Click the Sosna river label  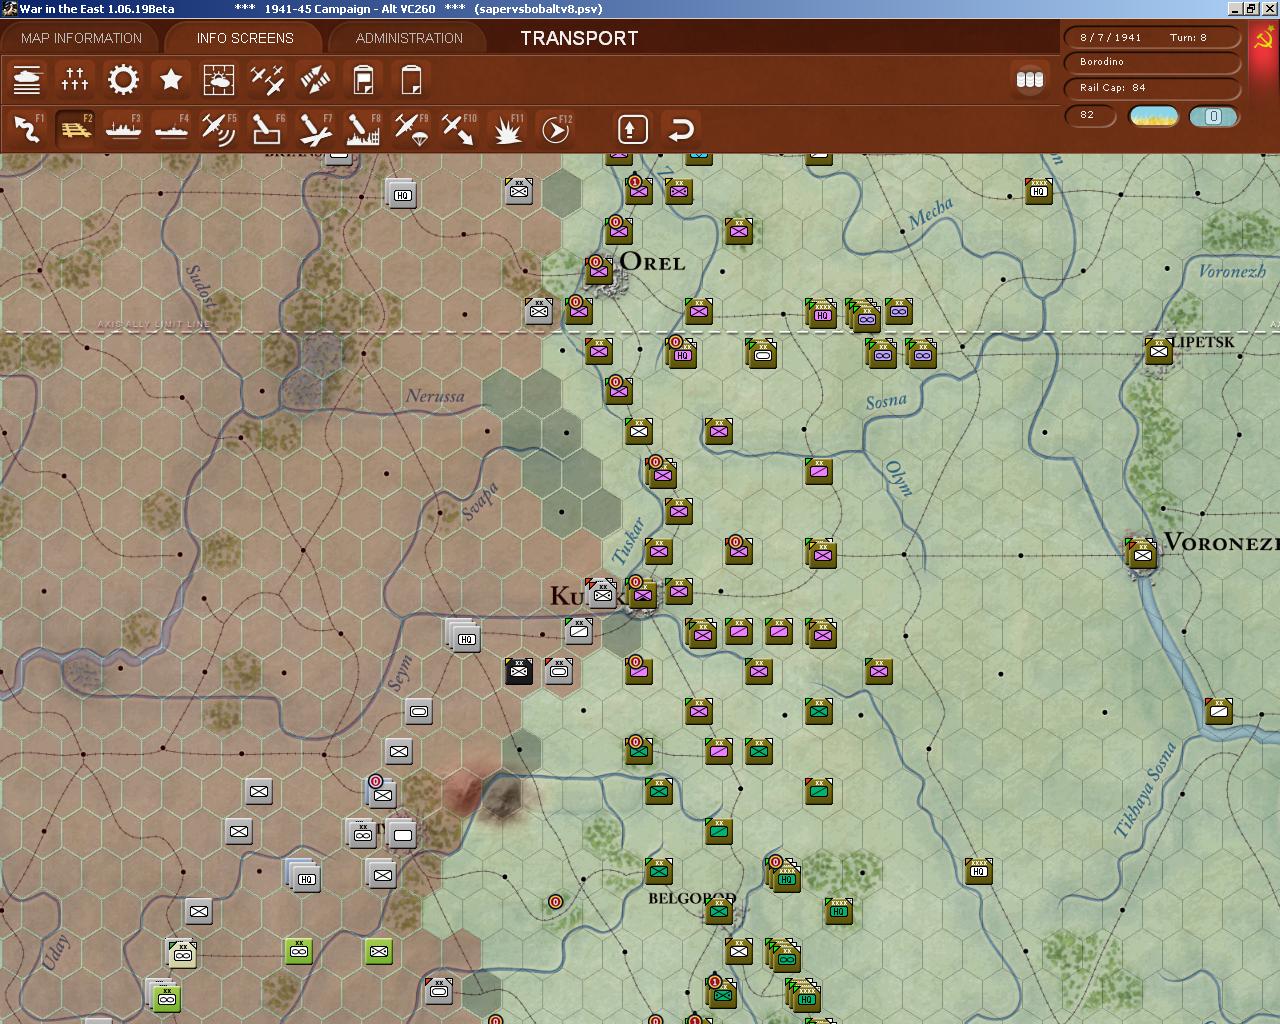(886, 402)
